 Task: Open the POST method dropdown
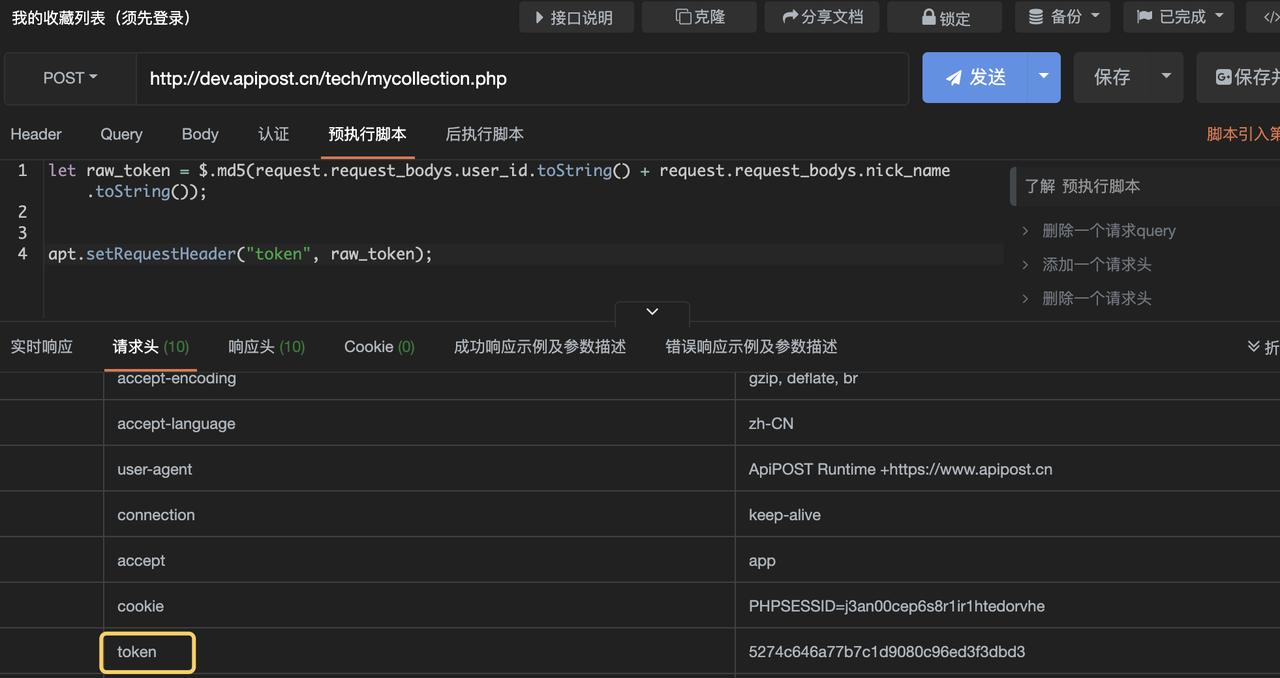click(68, 77)
